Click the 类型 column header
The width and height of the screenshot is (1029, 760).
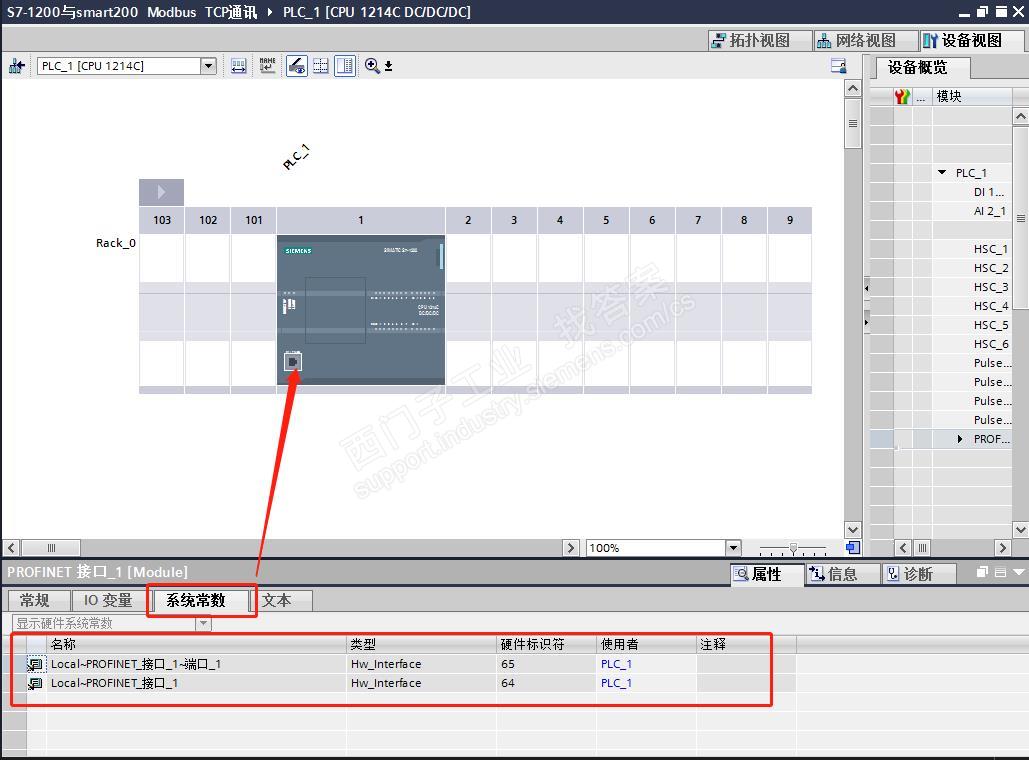point(421,644)
